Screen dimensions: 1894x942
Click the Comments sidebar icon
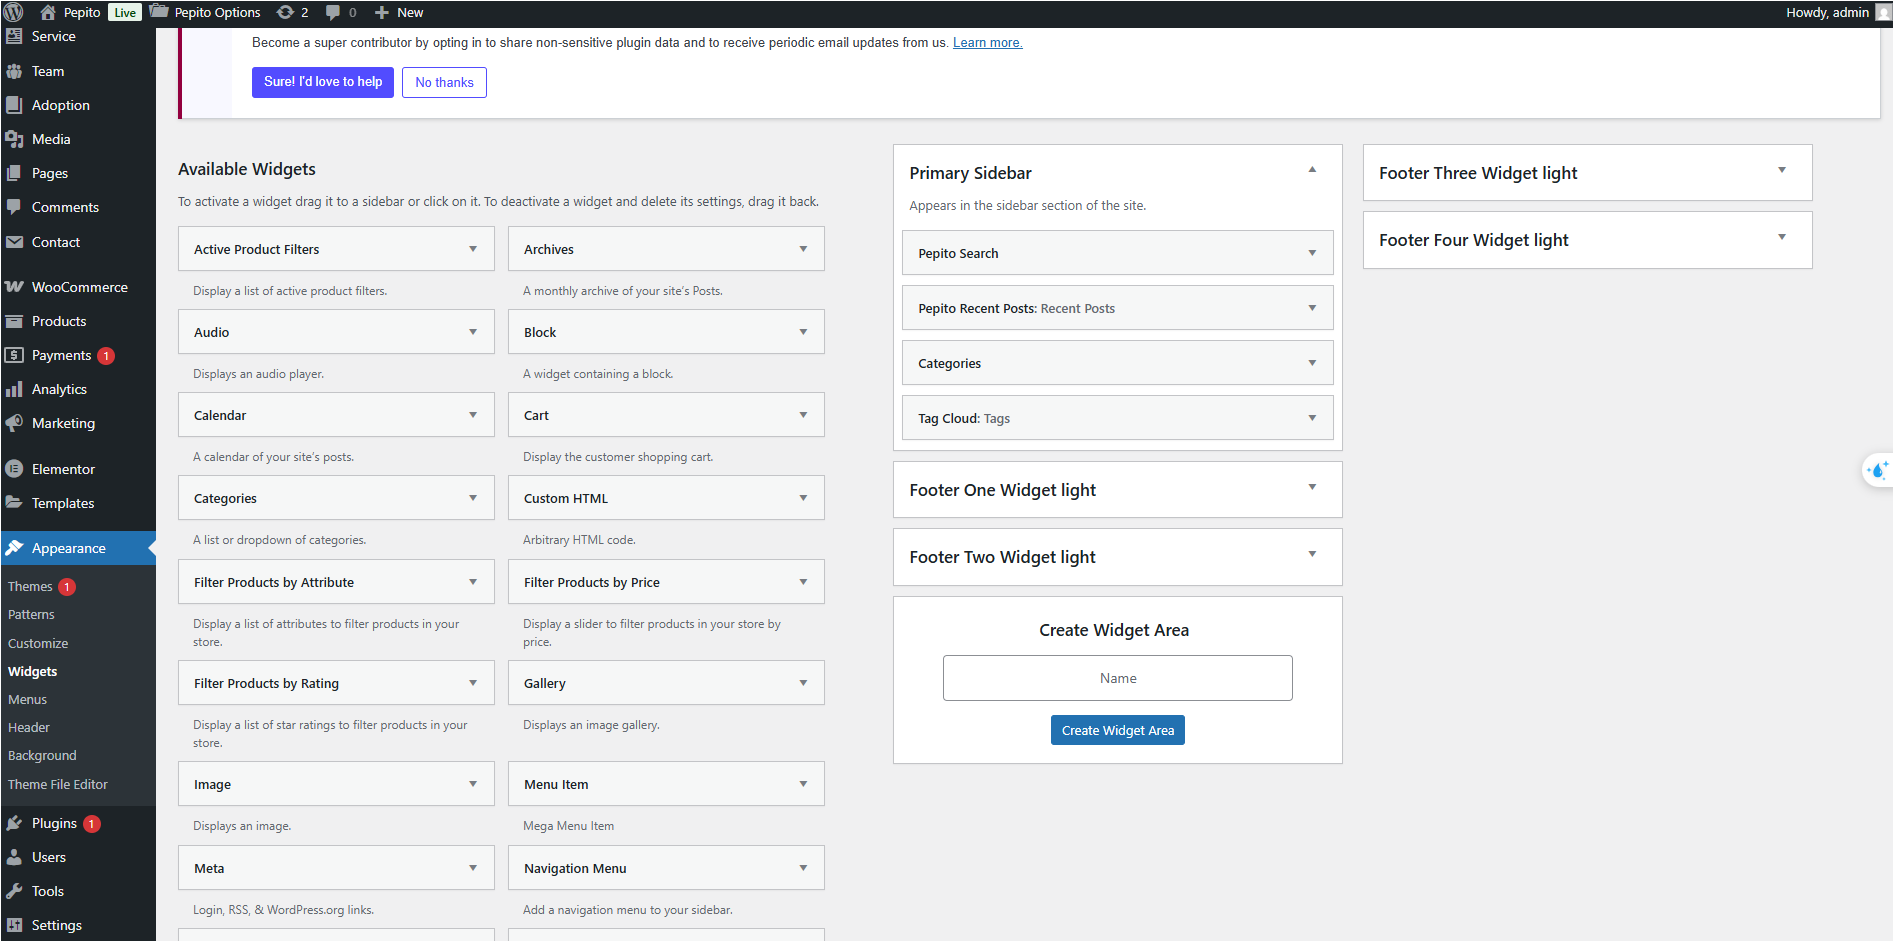coord(14,207)
